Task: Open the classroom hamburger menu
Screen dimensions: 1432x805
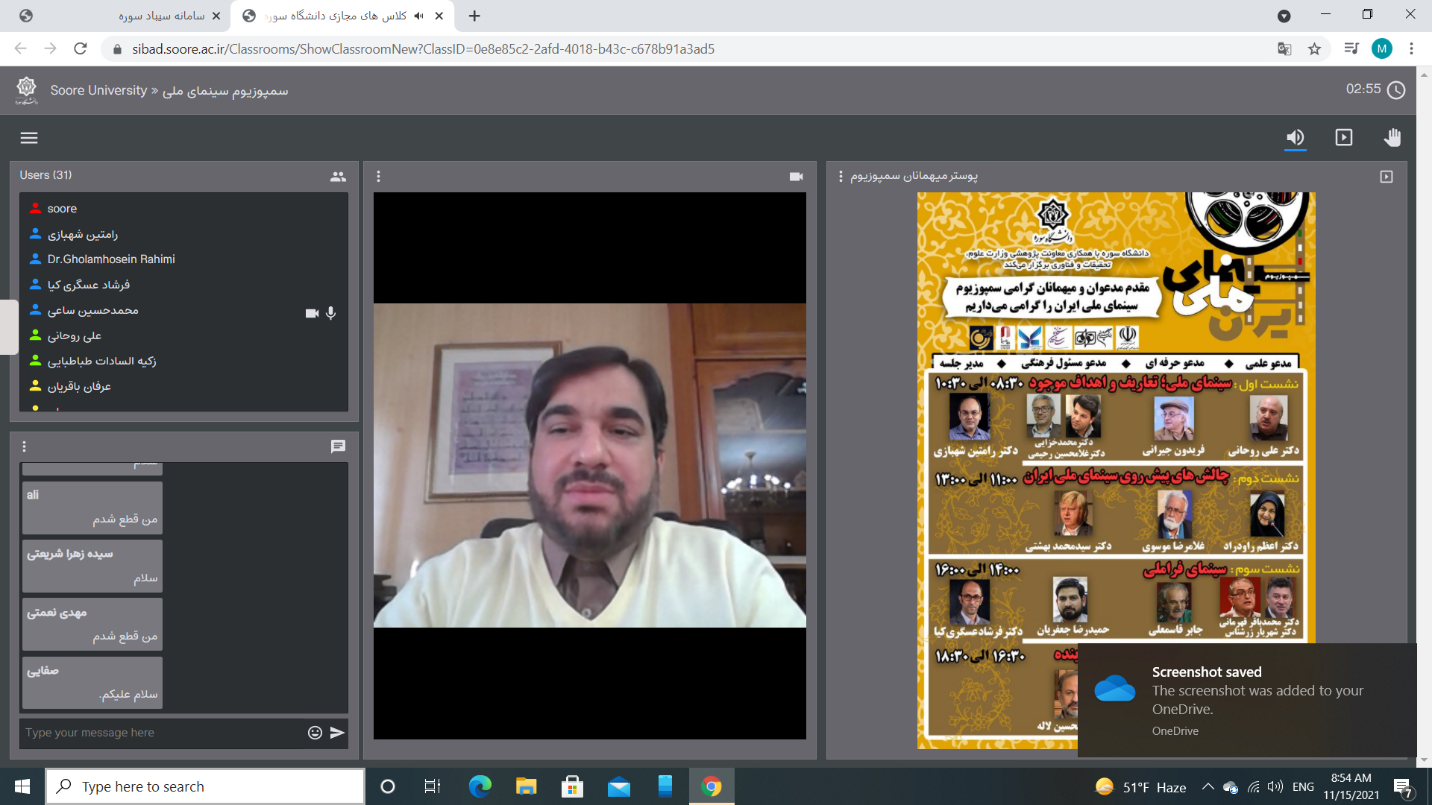Action: 29,138
